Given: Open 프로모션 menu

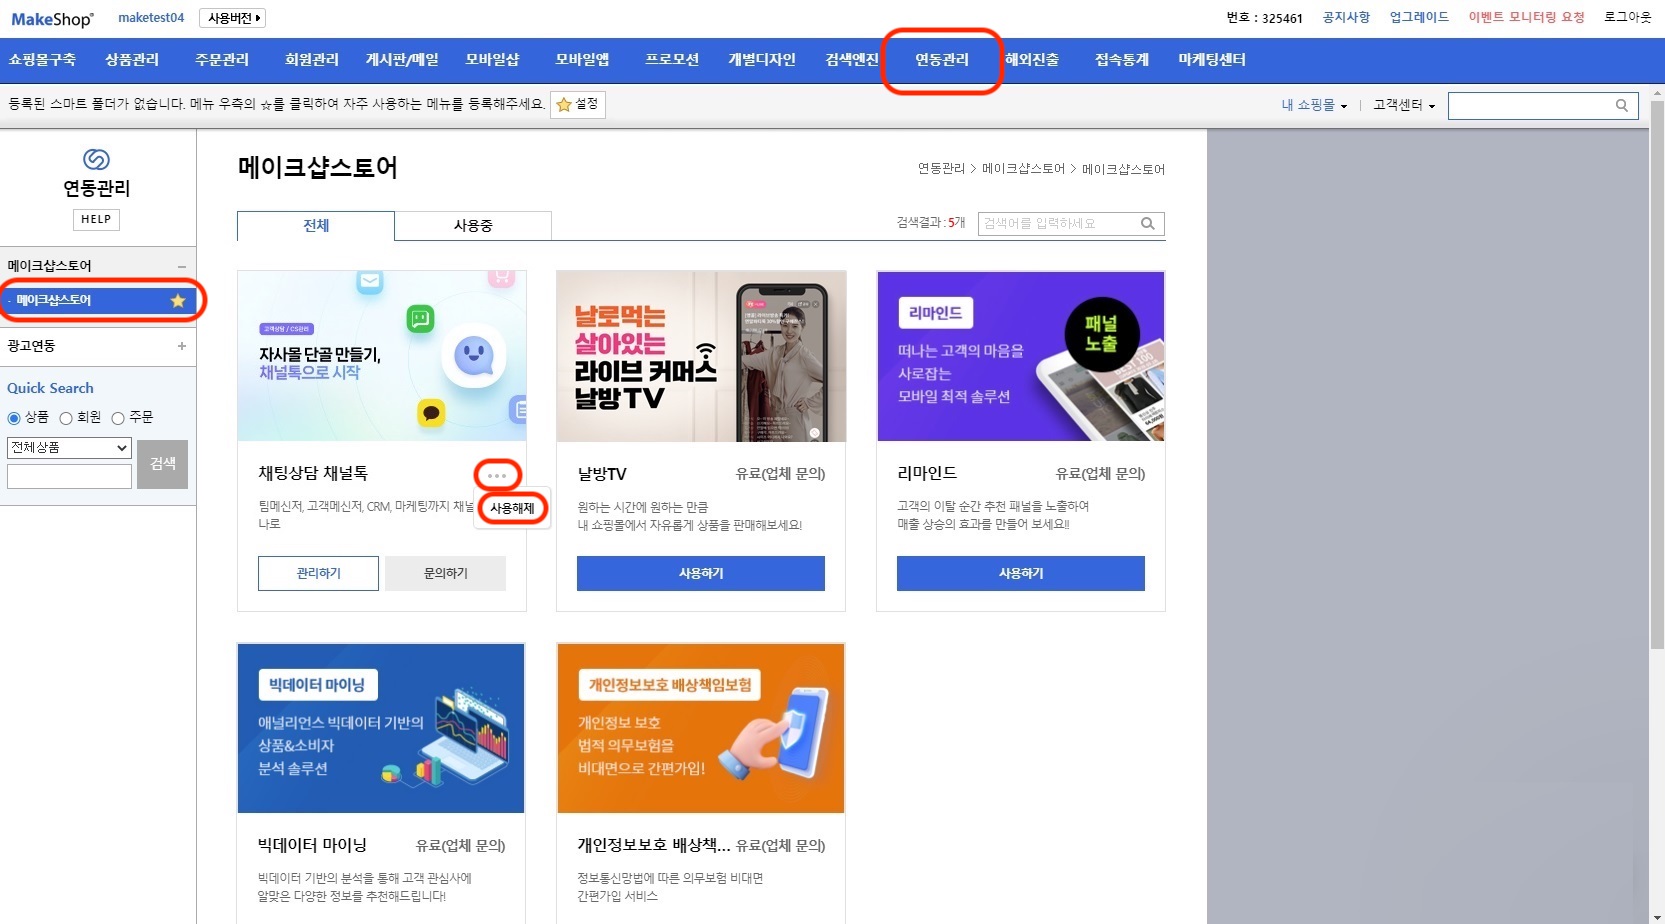Looking at the screenshot, I should pyautogui.click(x=672, y=60).
